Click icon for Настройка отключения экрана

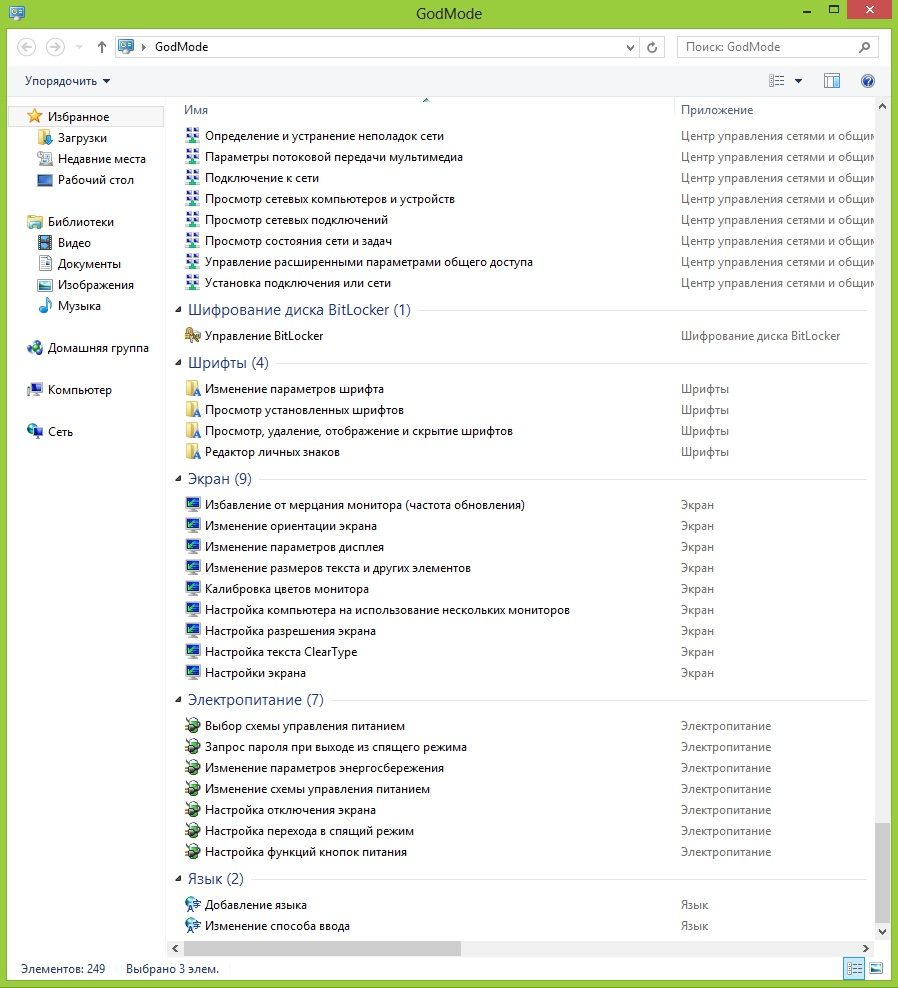pyautogui.click(x=192, y=809)
